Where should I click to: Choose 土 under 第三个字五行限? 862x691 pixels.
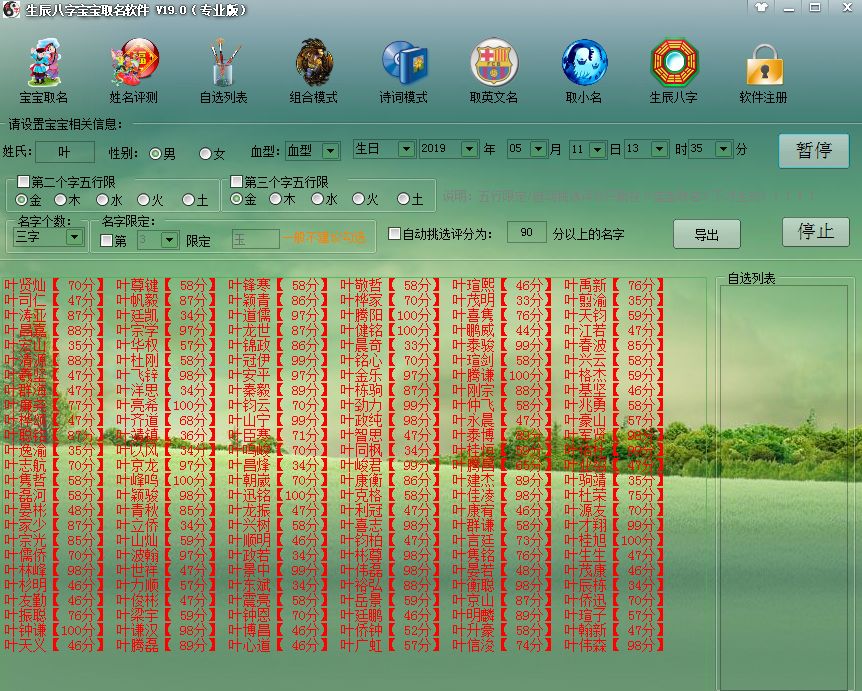pyautogui.click(x=403, y=199)
